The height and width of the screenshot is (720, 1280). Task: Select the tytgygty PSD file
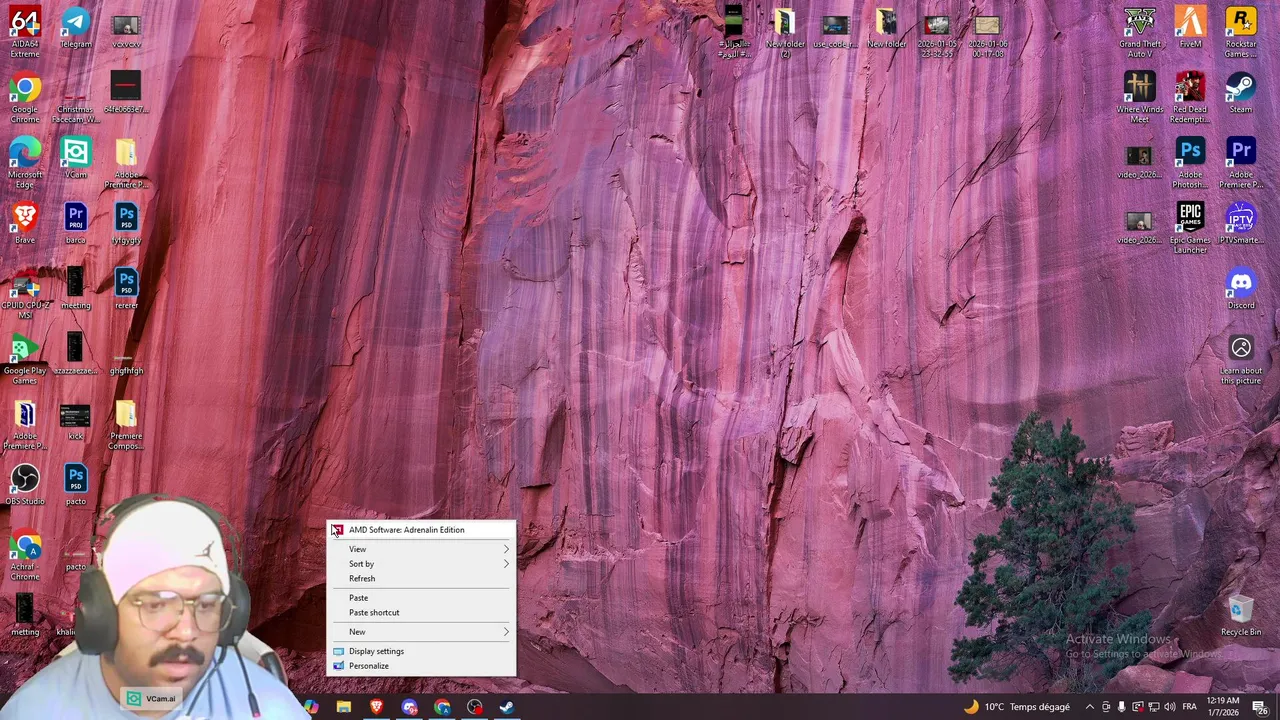pyautogui.click(x=126, y=223)
